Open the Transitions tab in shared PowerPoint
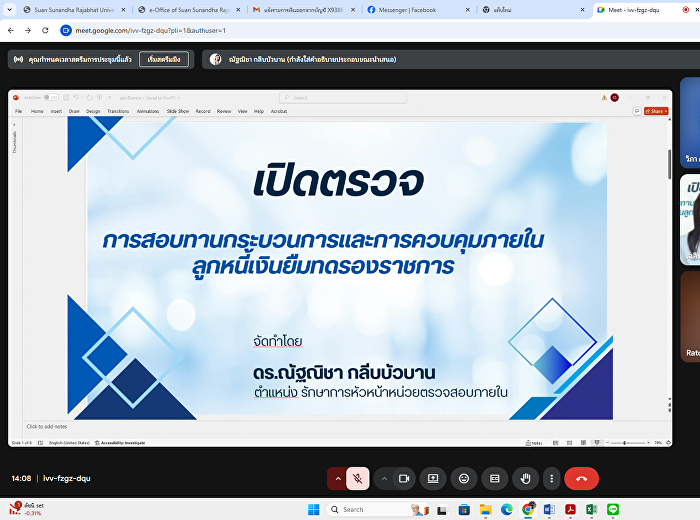 click(x=118, y=111)
